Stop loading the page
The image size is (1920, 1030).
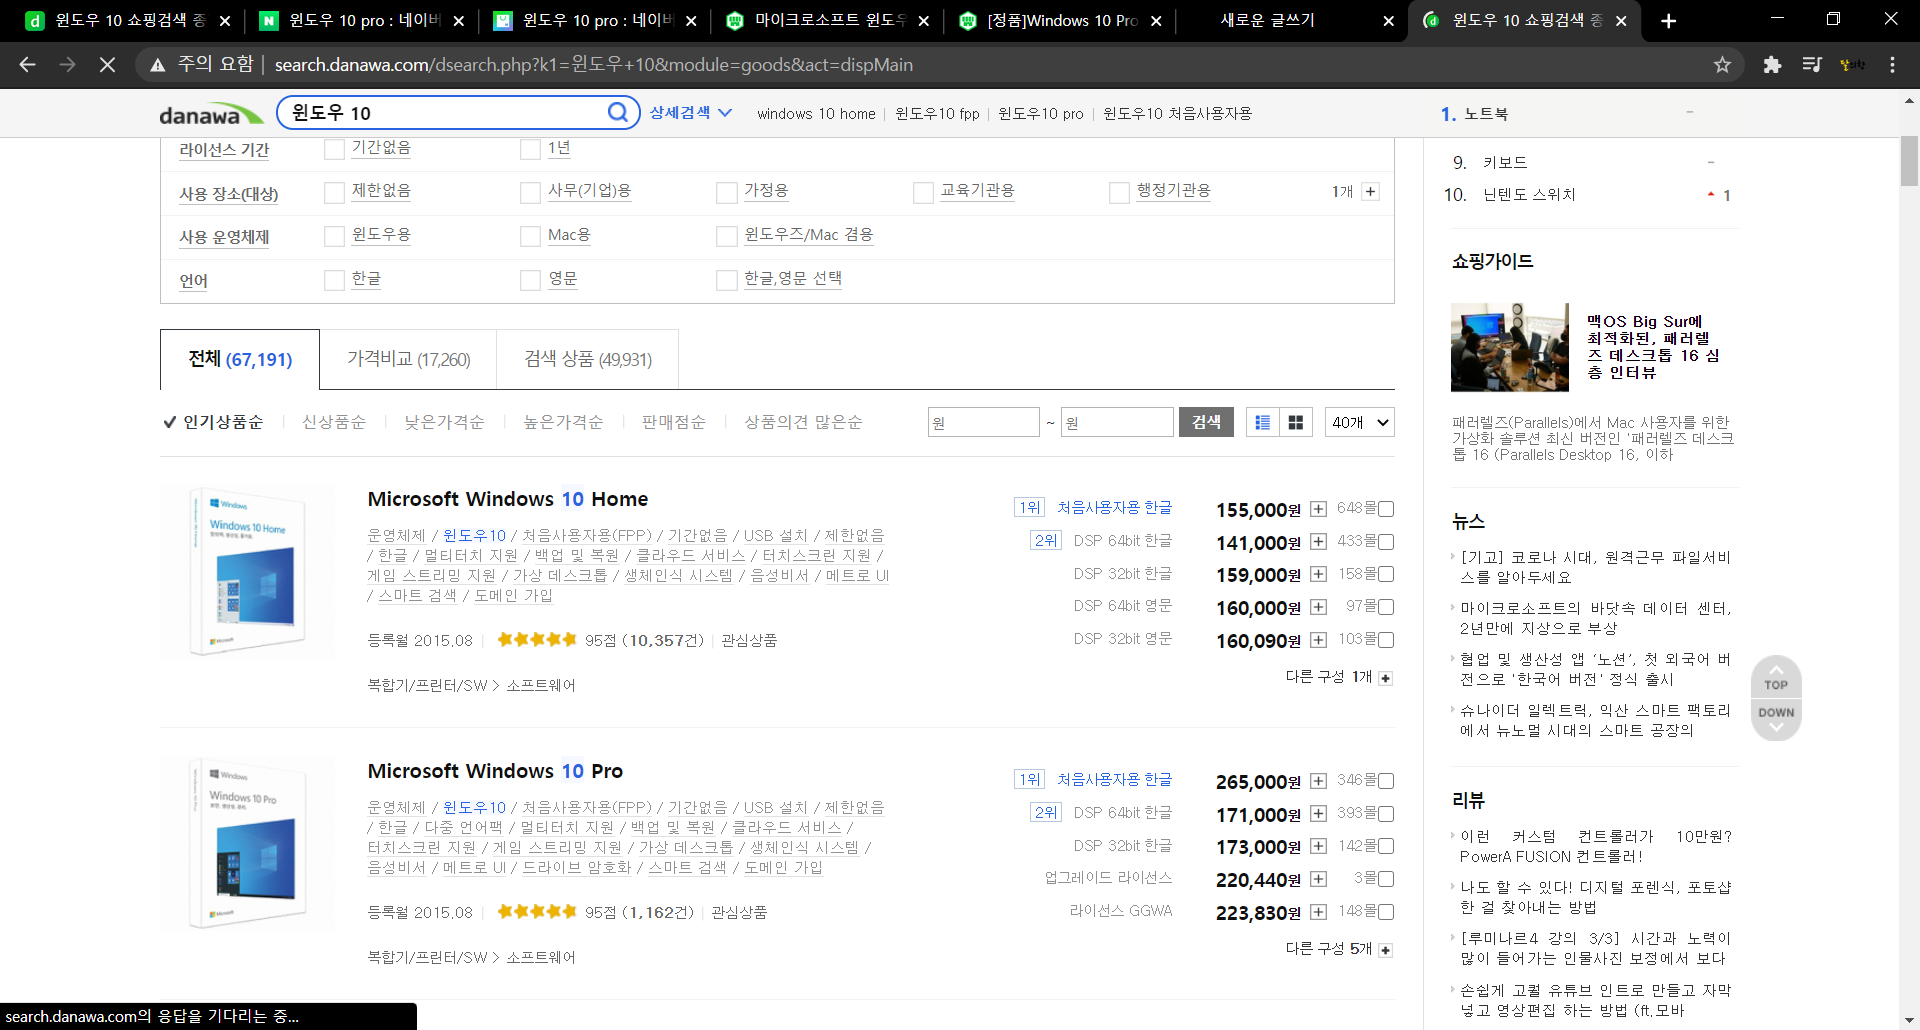107,64
